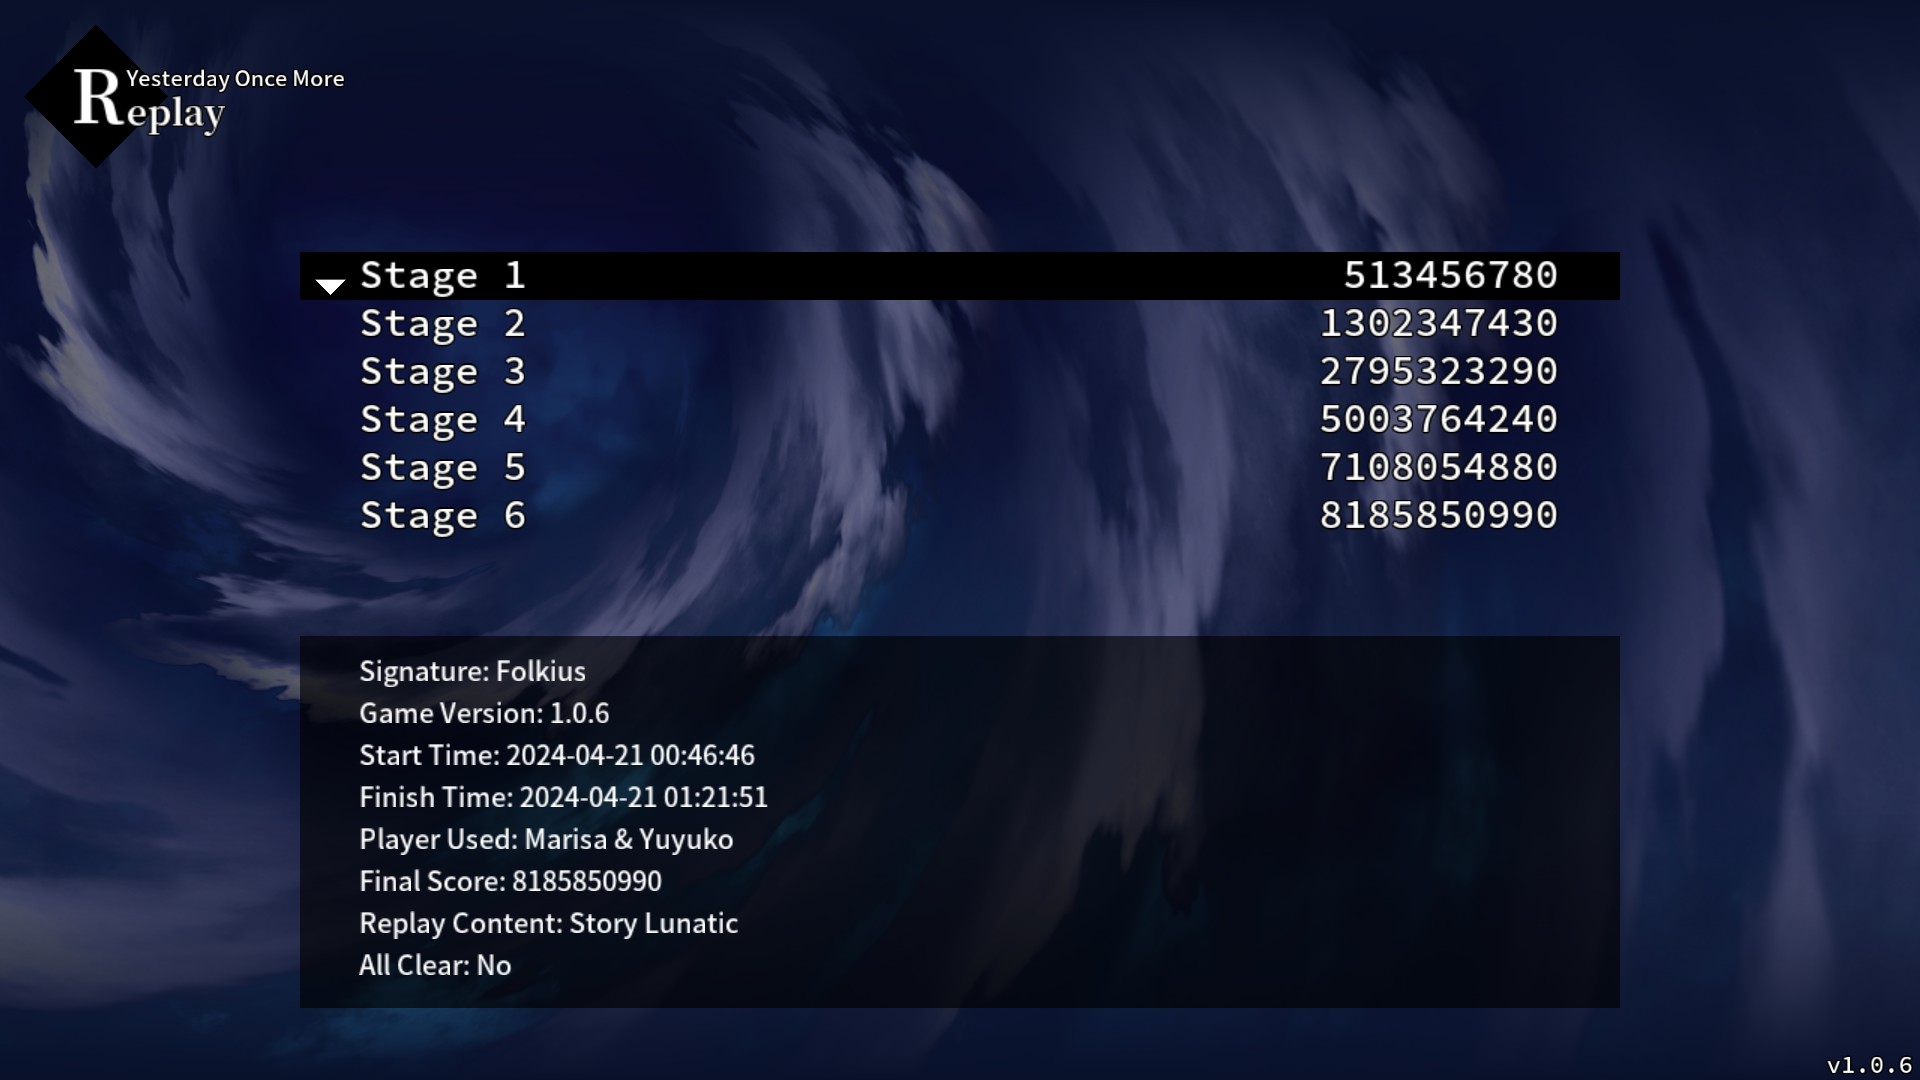The height and width of the screenshot is (1080, 1920).
Task: Click the All Clear: No line
Action: 435,965
